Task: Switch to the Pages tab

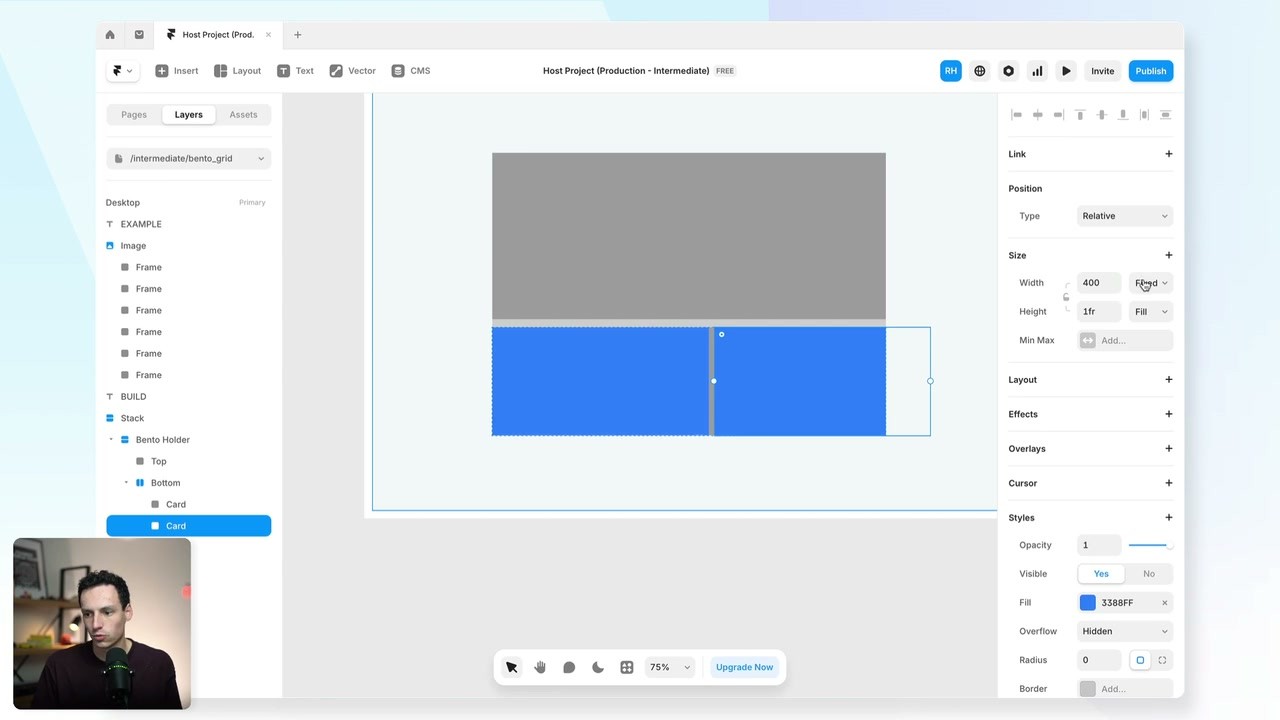Action: [x=134, y=115]
